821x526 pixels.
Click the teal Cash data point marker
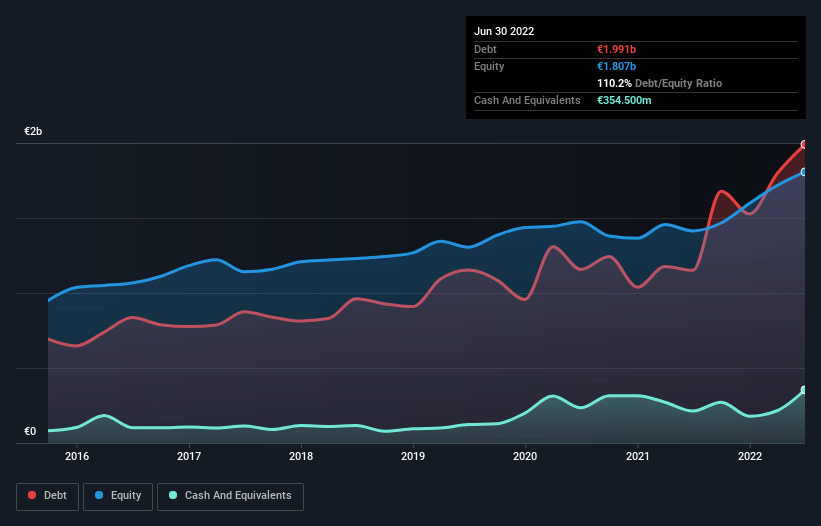(804, 390)
